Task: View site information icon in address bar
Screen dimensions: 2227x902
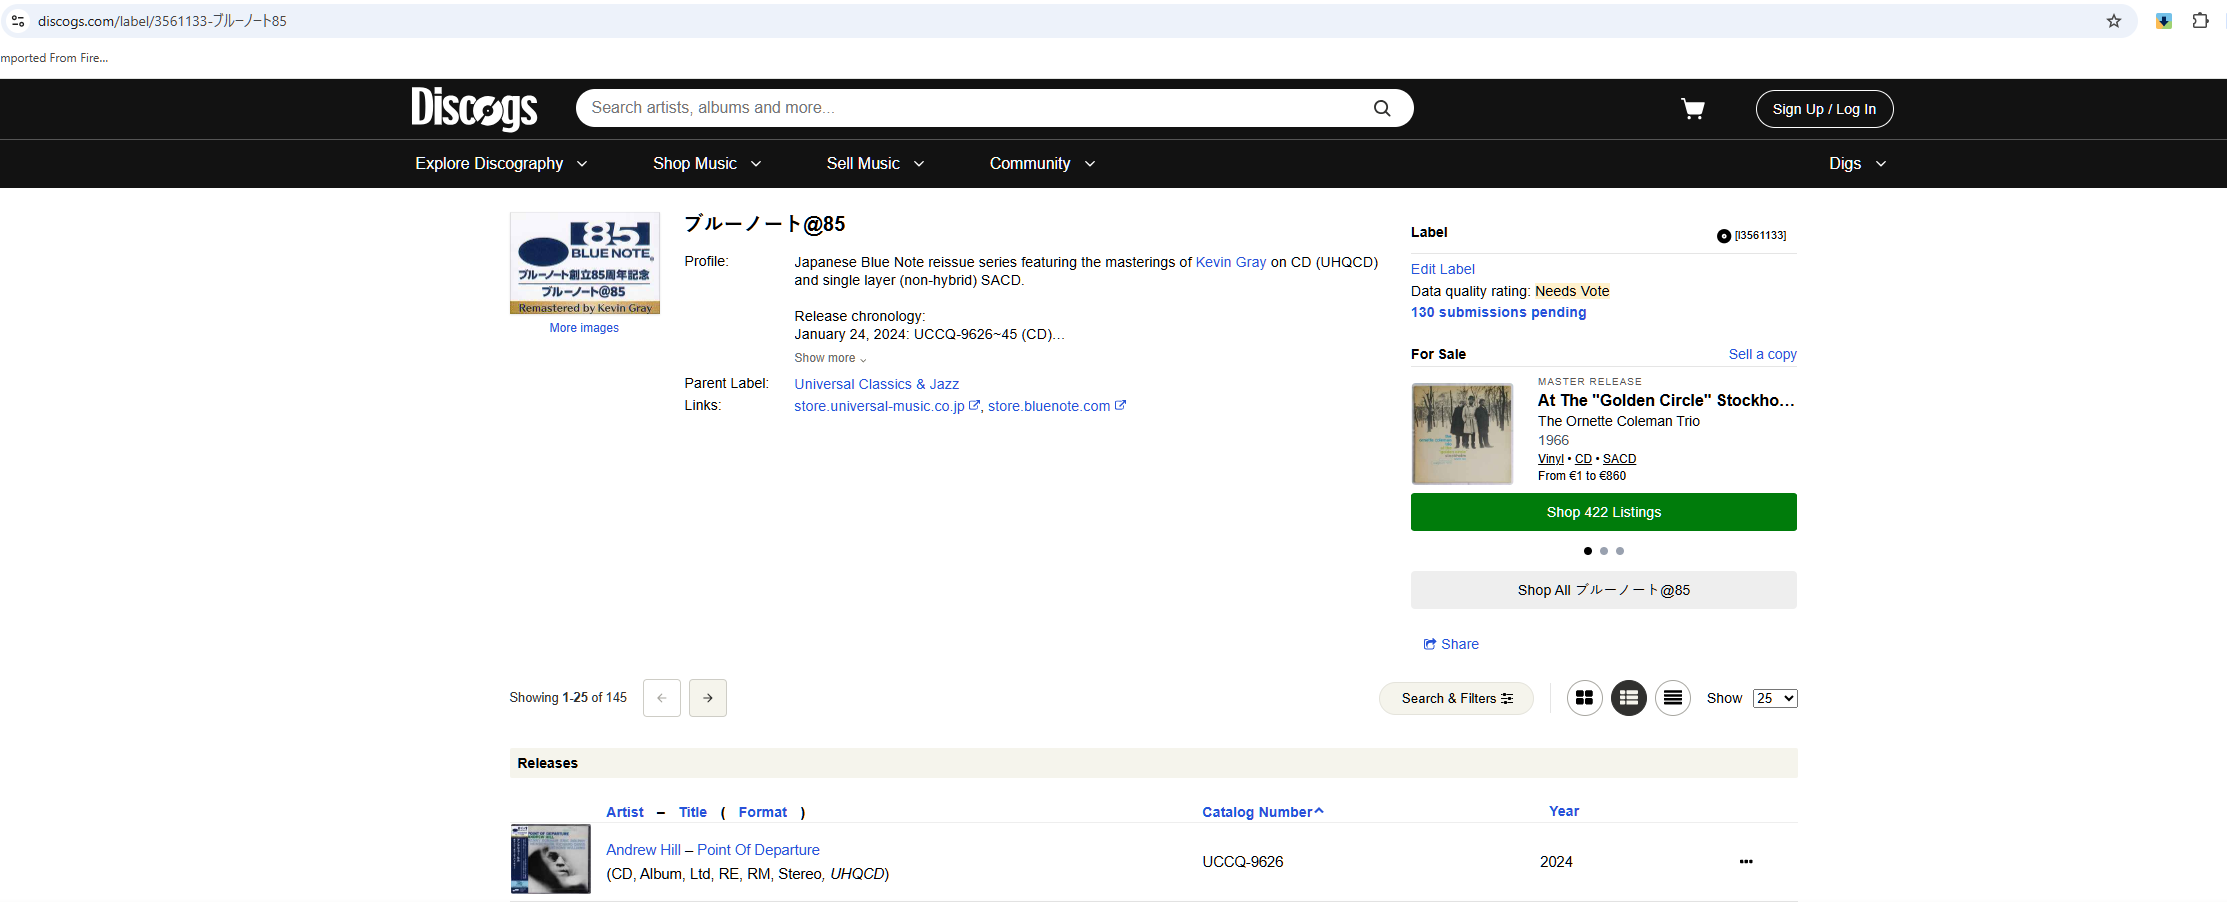Action: click(18, 21)
